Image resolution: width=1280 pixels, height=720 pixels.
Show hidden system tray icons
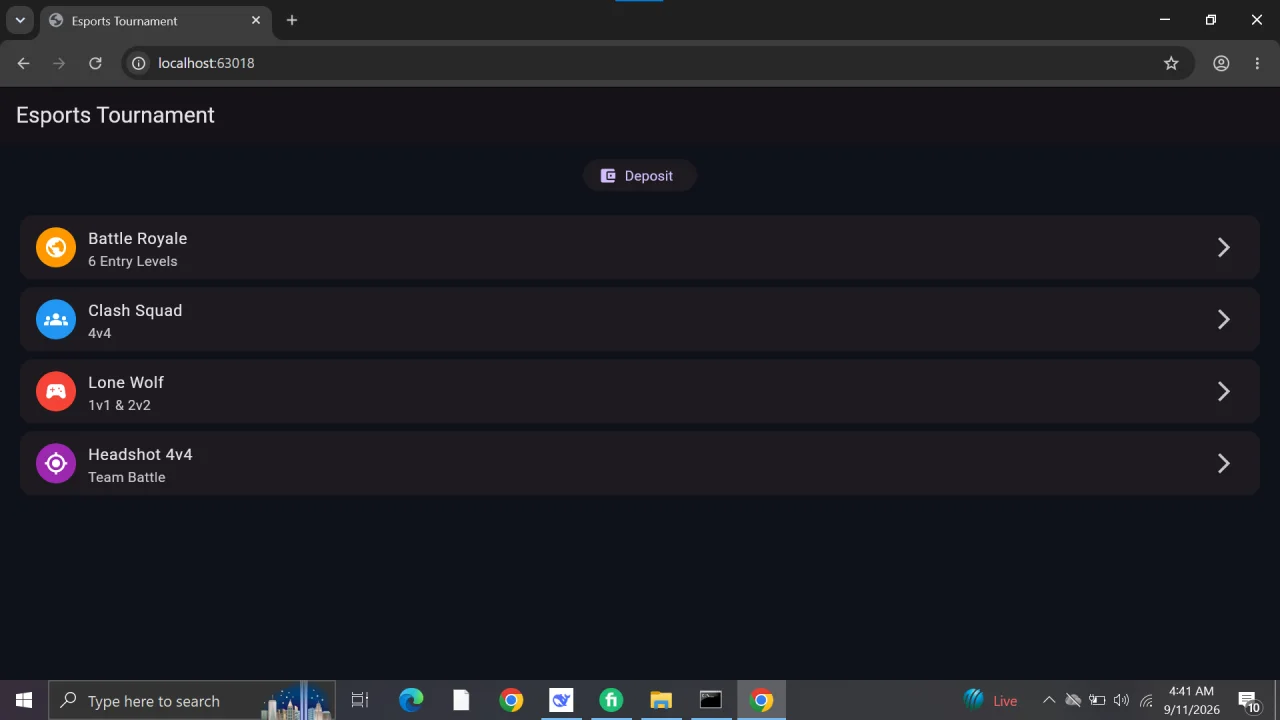click(1049, 700)
